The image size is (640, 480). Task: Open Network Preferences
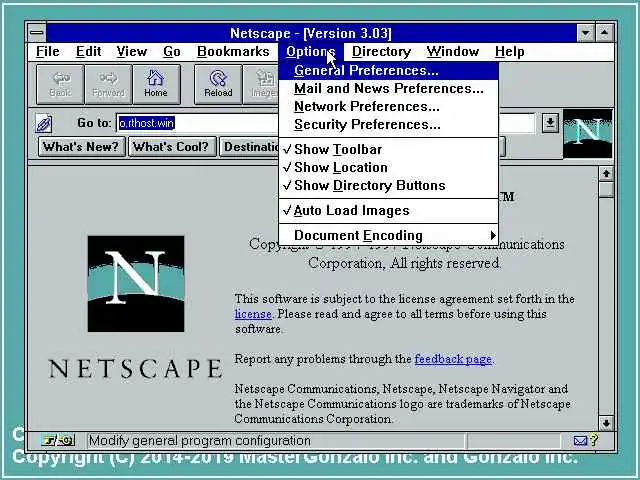389,107
